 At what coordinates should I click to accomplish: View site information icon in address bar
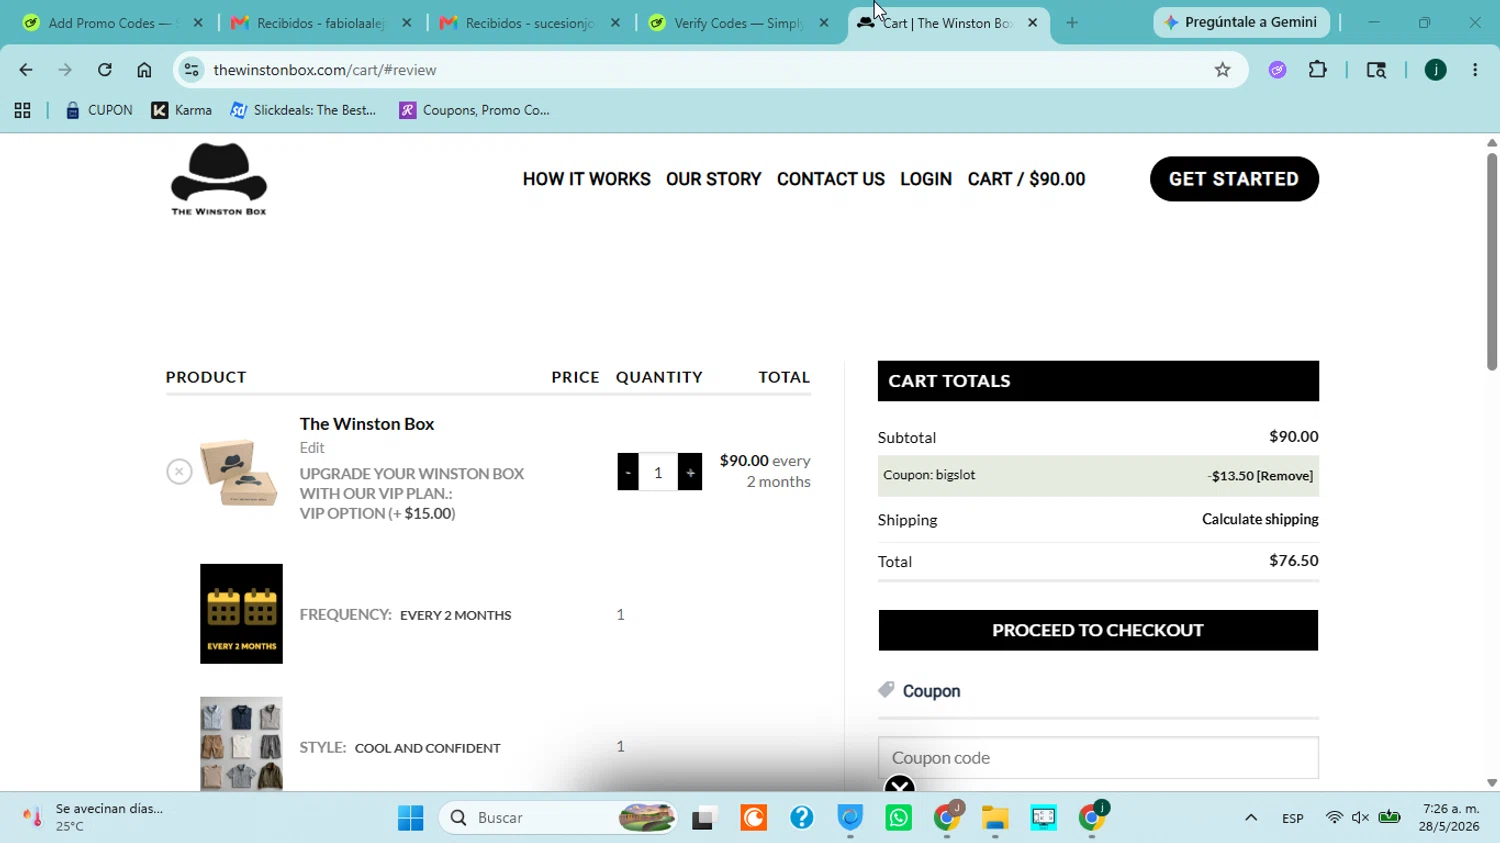[x=192, y=70]
